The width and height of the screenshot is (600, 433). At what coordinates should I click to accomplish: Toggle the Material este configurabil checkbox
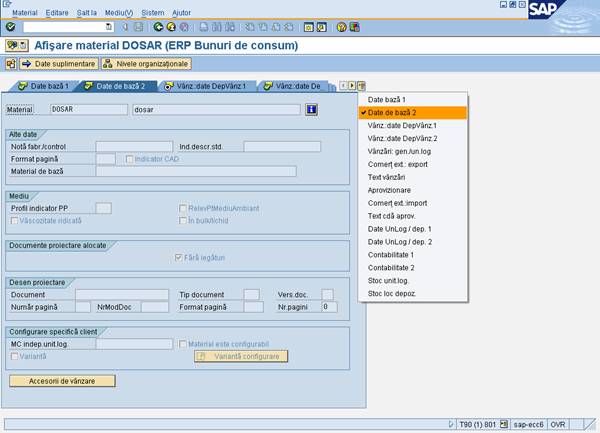[x=183, y=344]
